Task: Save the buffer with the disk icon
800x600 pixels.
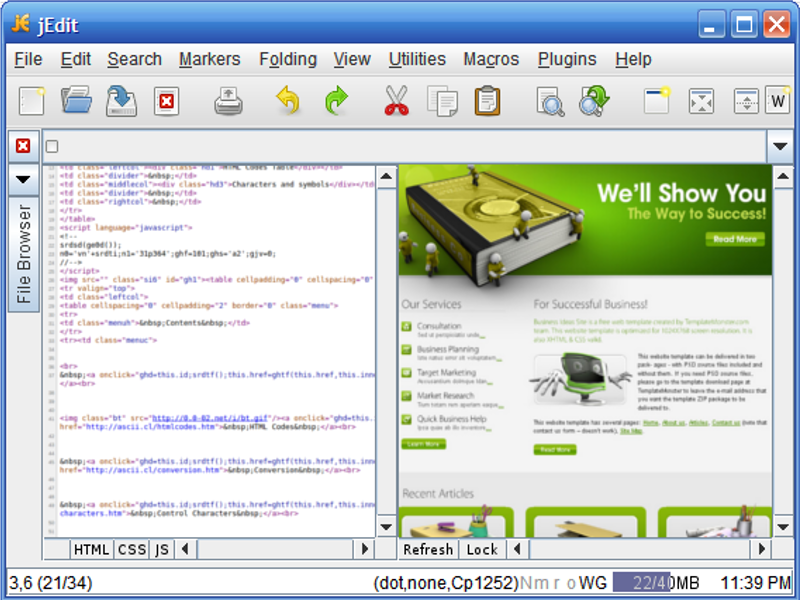Action: coord(121,101)
